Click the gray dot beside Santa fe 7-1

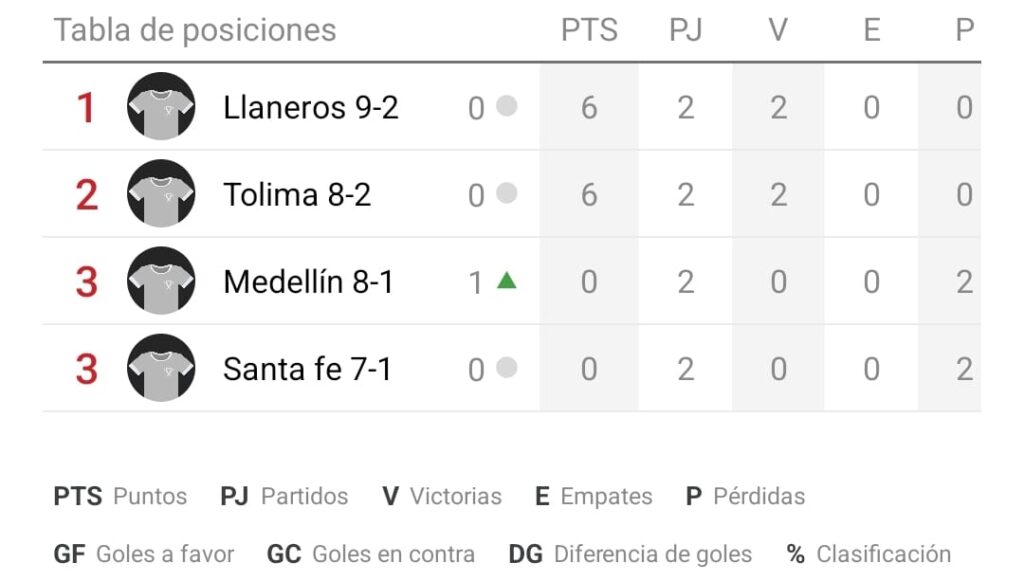[x=507, y=368]
